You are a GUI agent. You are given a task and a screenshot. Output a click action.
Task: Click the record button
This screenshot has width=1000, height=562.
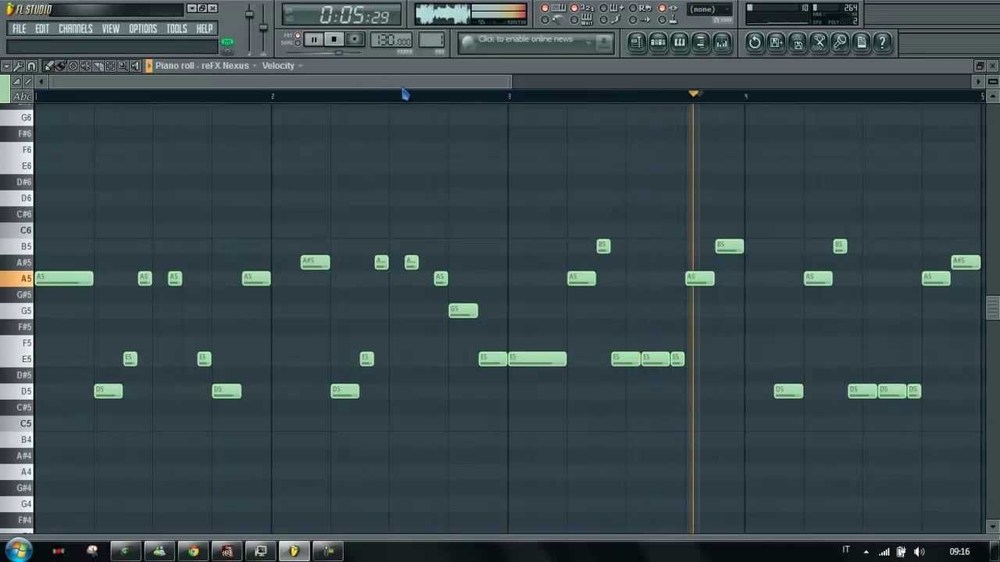point(355,40)
